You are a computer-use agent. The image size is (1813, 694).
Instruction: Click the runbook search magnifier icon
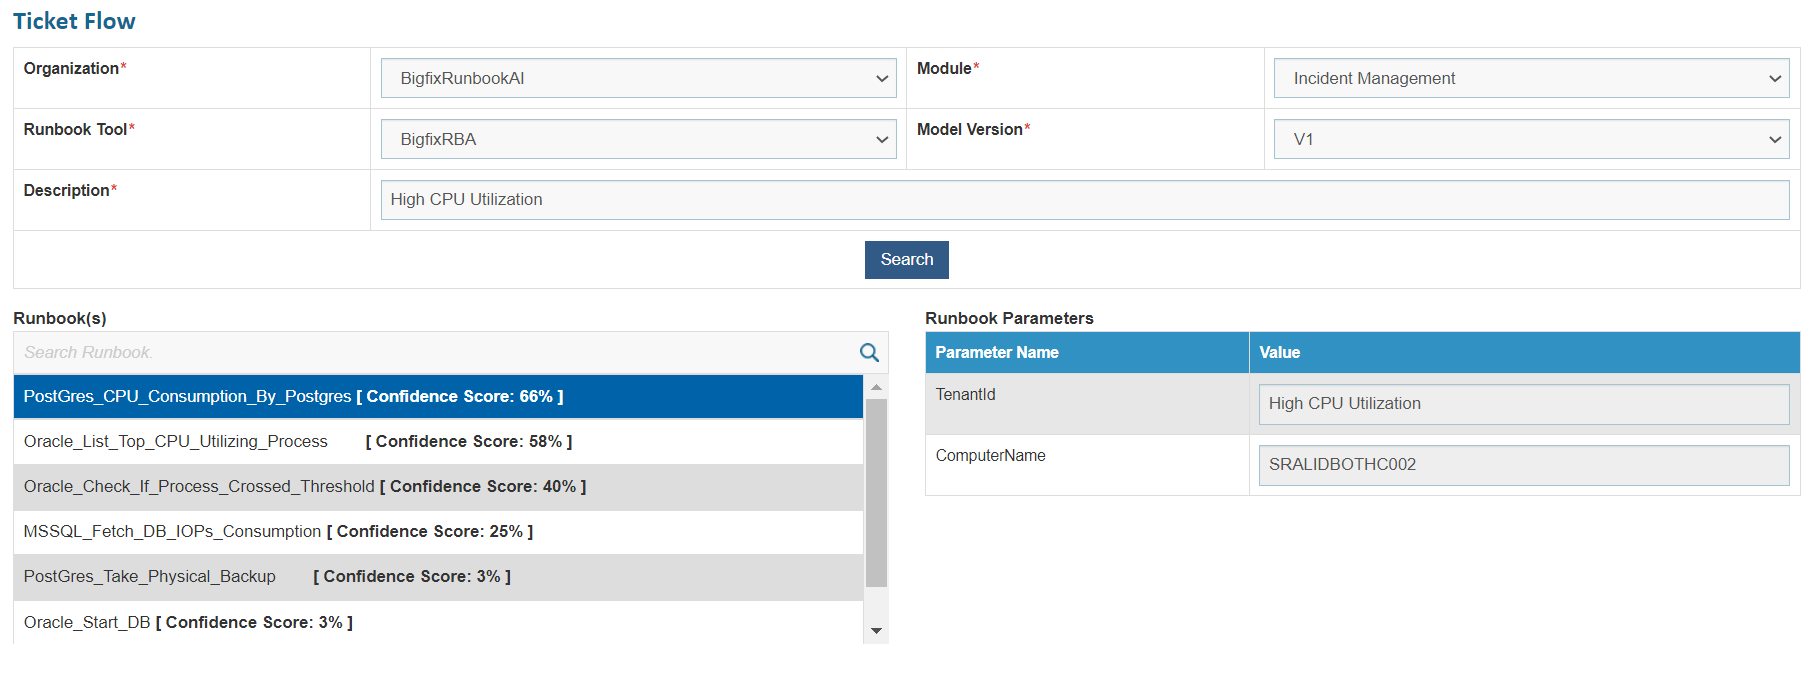tap(869, 353)
